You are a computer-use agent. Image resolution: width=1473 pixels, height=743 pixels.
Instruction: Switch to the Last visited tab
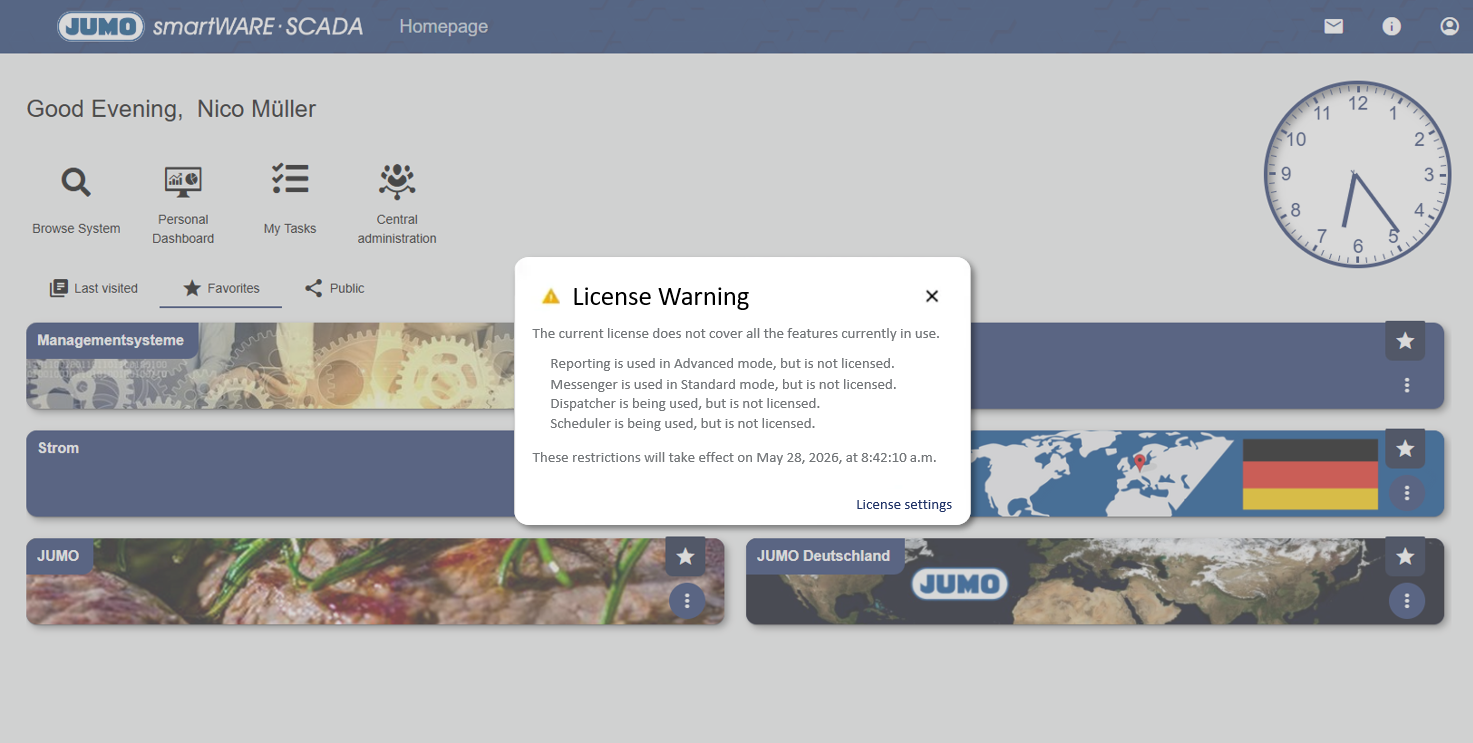(x=94, y=288)
